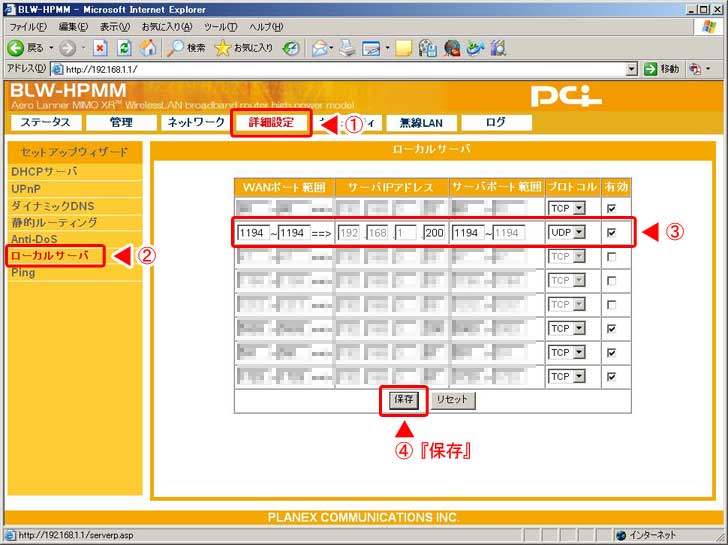
Task: Open the ヘルプ(H) menu
Action: [266, 27]
